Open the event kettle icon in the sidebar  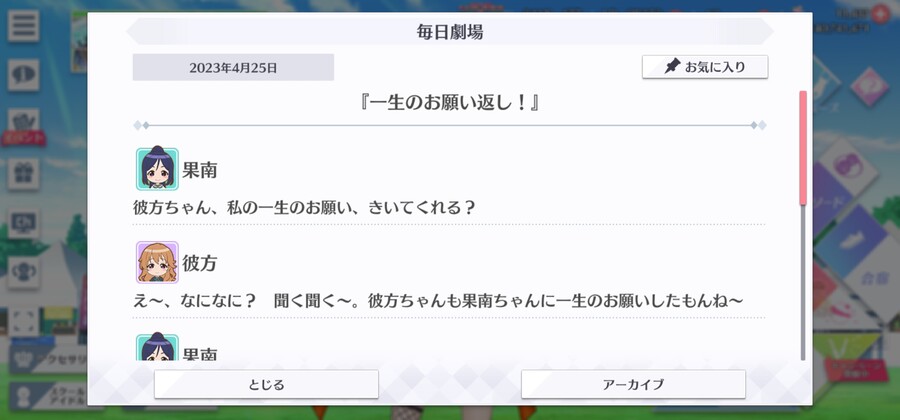24,124
